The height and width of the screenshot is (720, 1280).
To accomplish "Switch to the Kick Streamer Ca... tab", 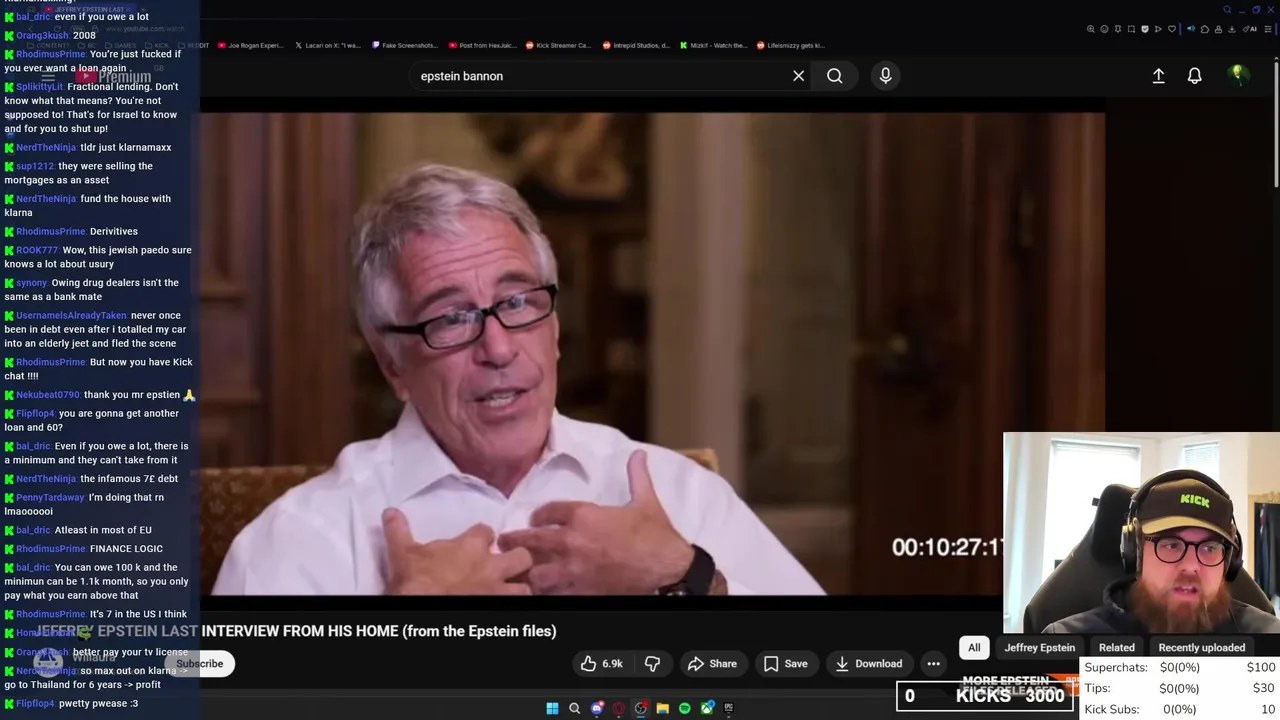I will point(558,45).
